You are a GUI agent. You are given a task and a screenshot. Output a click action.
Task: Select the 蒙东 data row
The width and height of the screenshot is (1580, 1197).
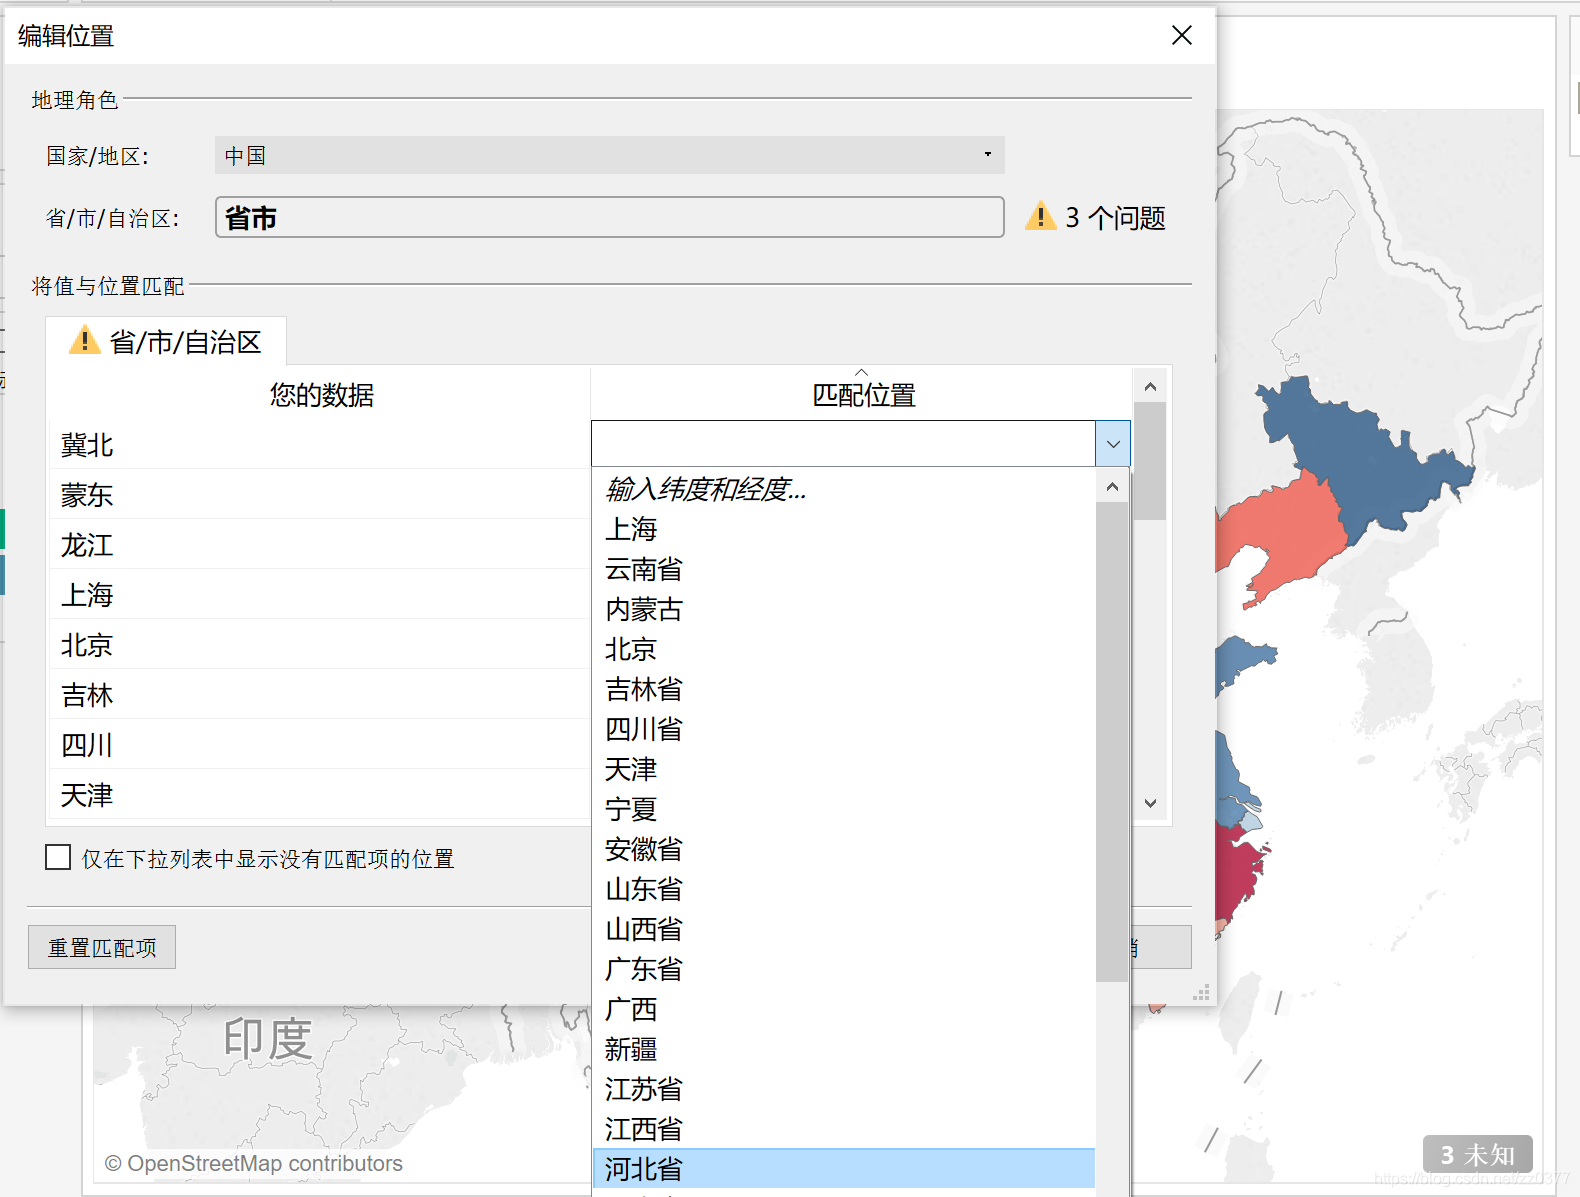pyautogui.click(x=320, y=495)
